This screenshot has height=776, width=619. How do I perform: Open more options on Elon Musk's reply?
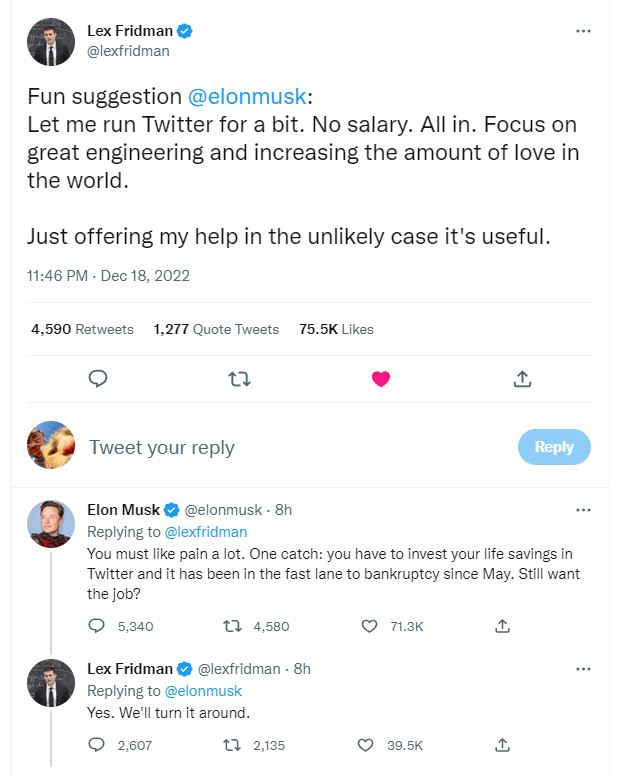coord(584,510)
